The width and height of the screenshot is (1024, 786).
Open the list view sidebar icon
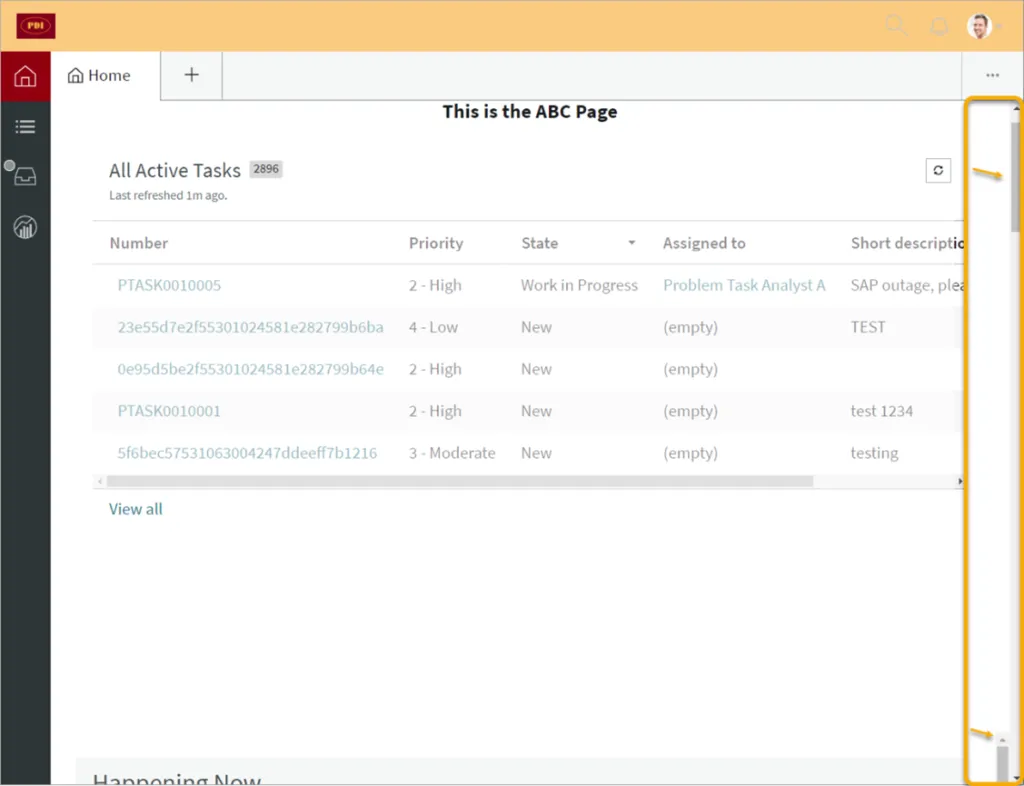25,127
